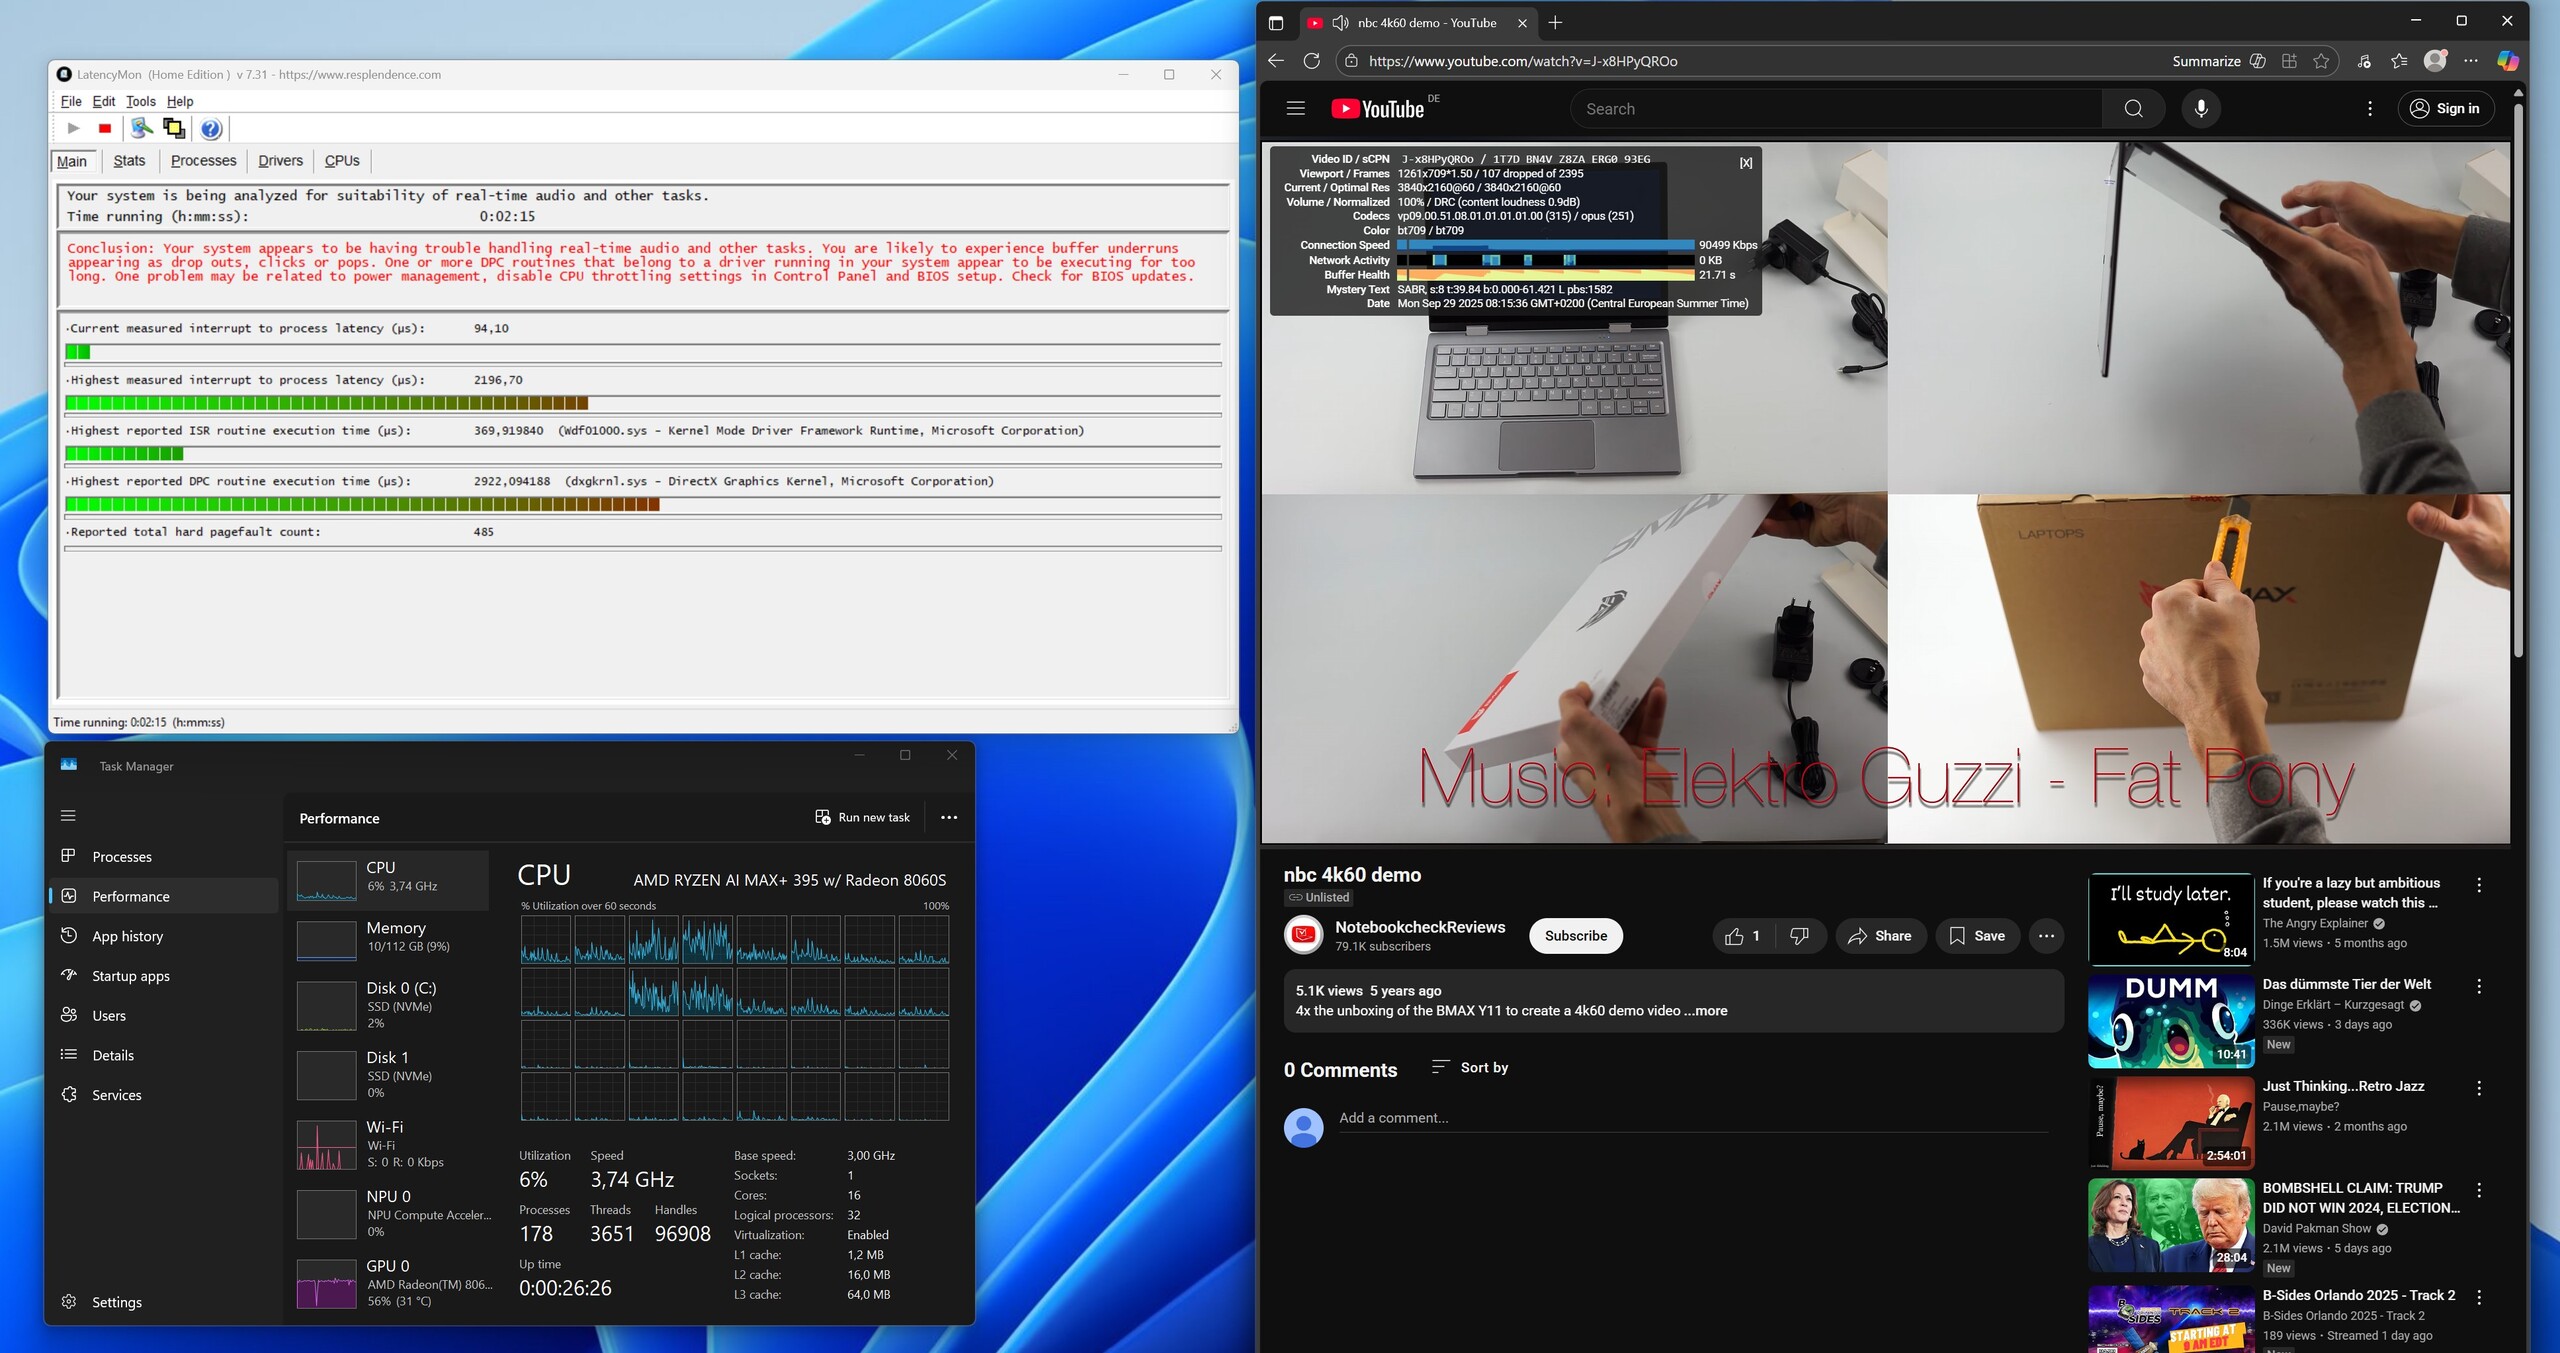This screenshot has width=2560, height=1353.
Task: Open YouTube hamburger guide menu
Action: pyautogui.click(x=1296, y=109)
